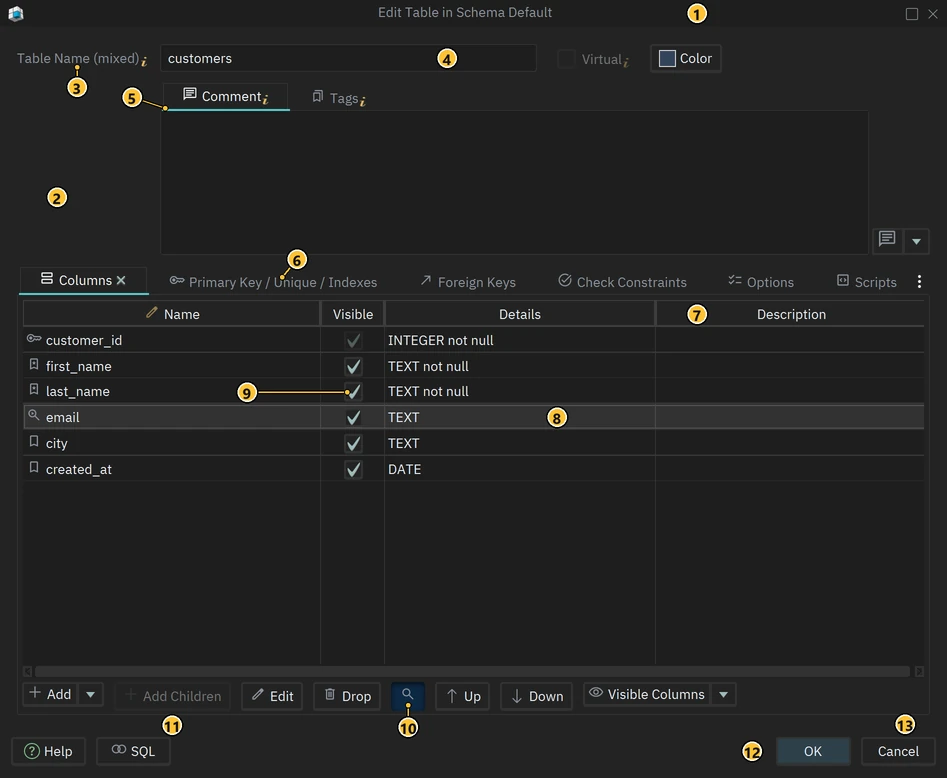947x778 pixels.
Task: Click the search magnifier button in the toolbar
Action: 408,695
